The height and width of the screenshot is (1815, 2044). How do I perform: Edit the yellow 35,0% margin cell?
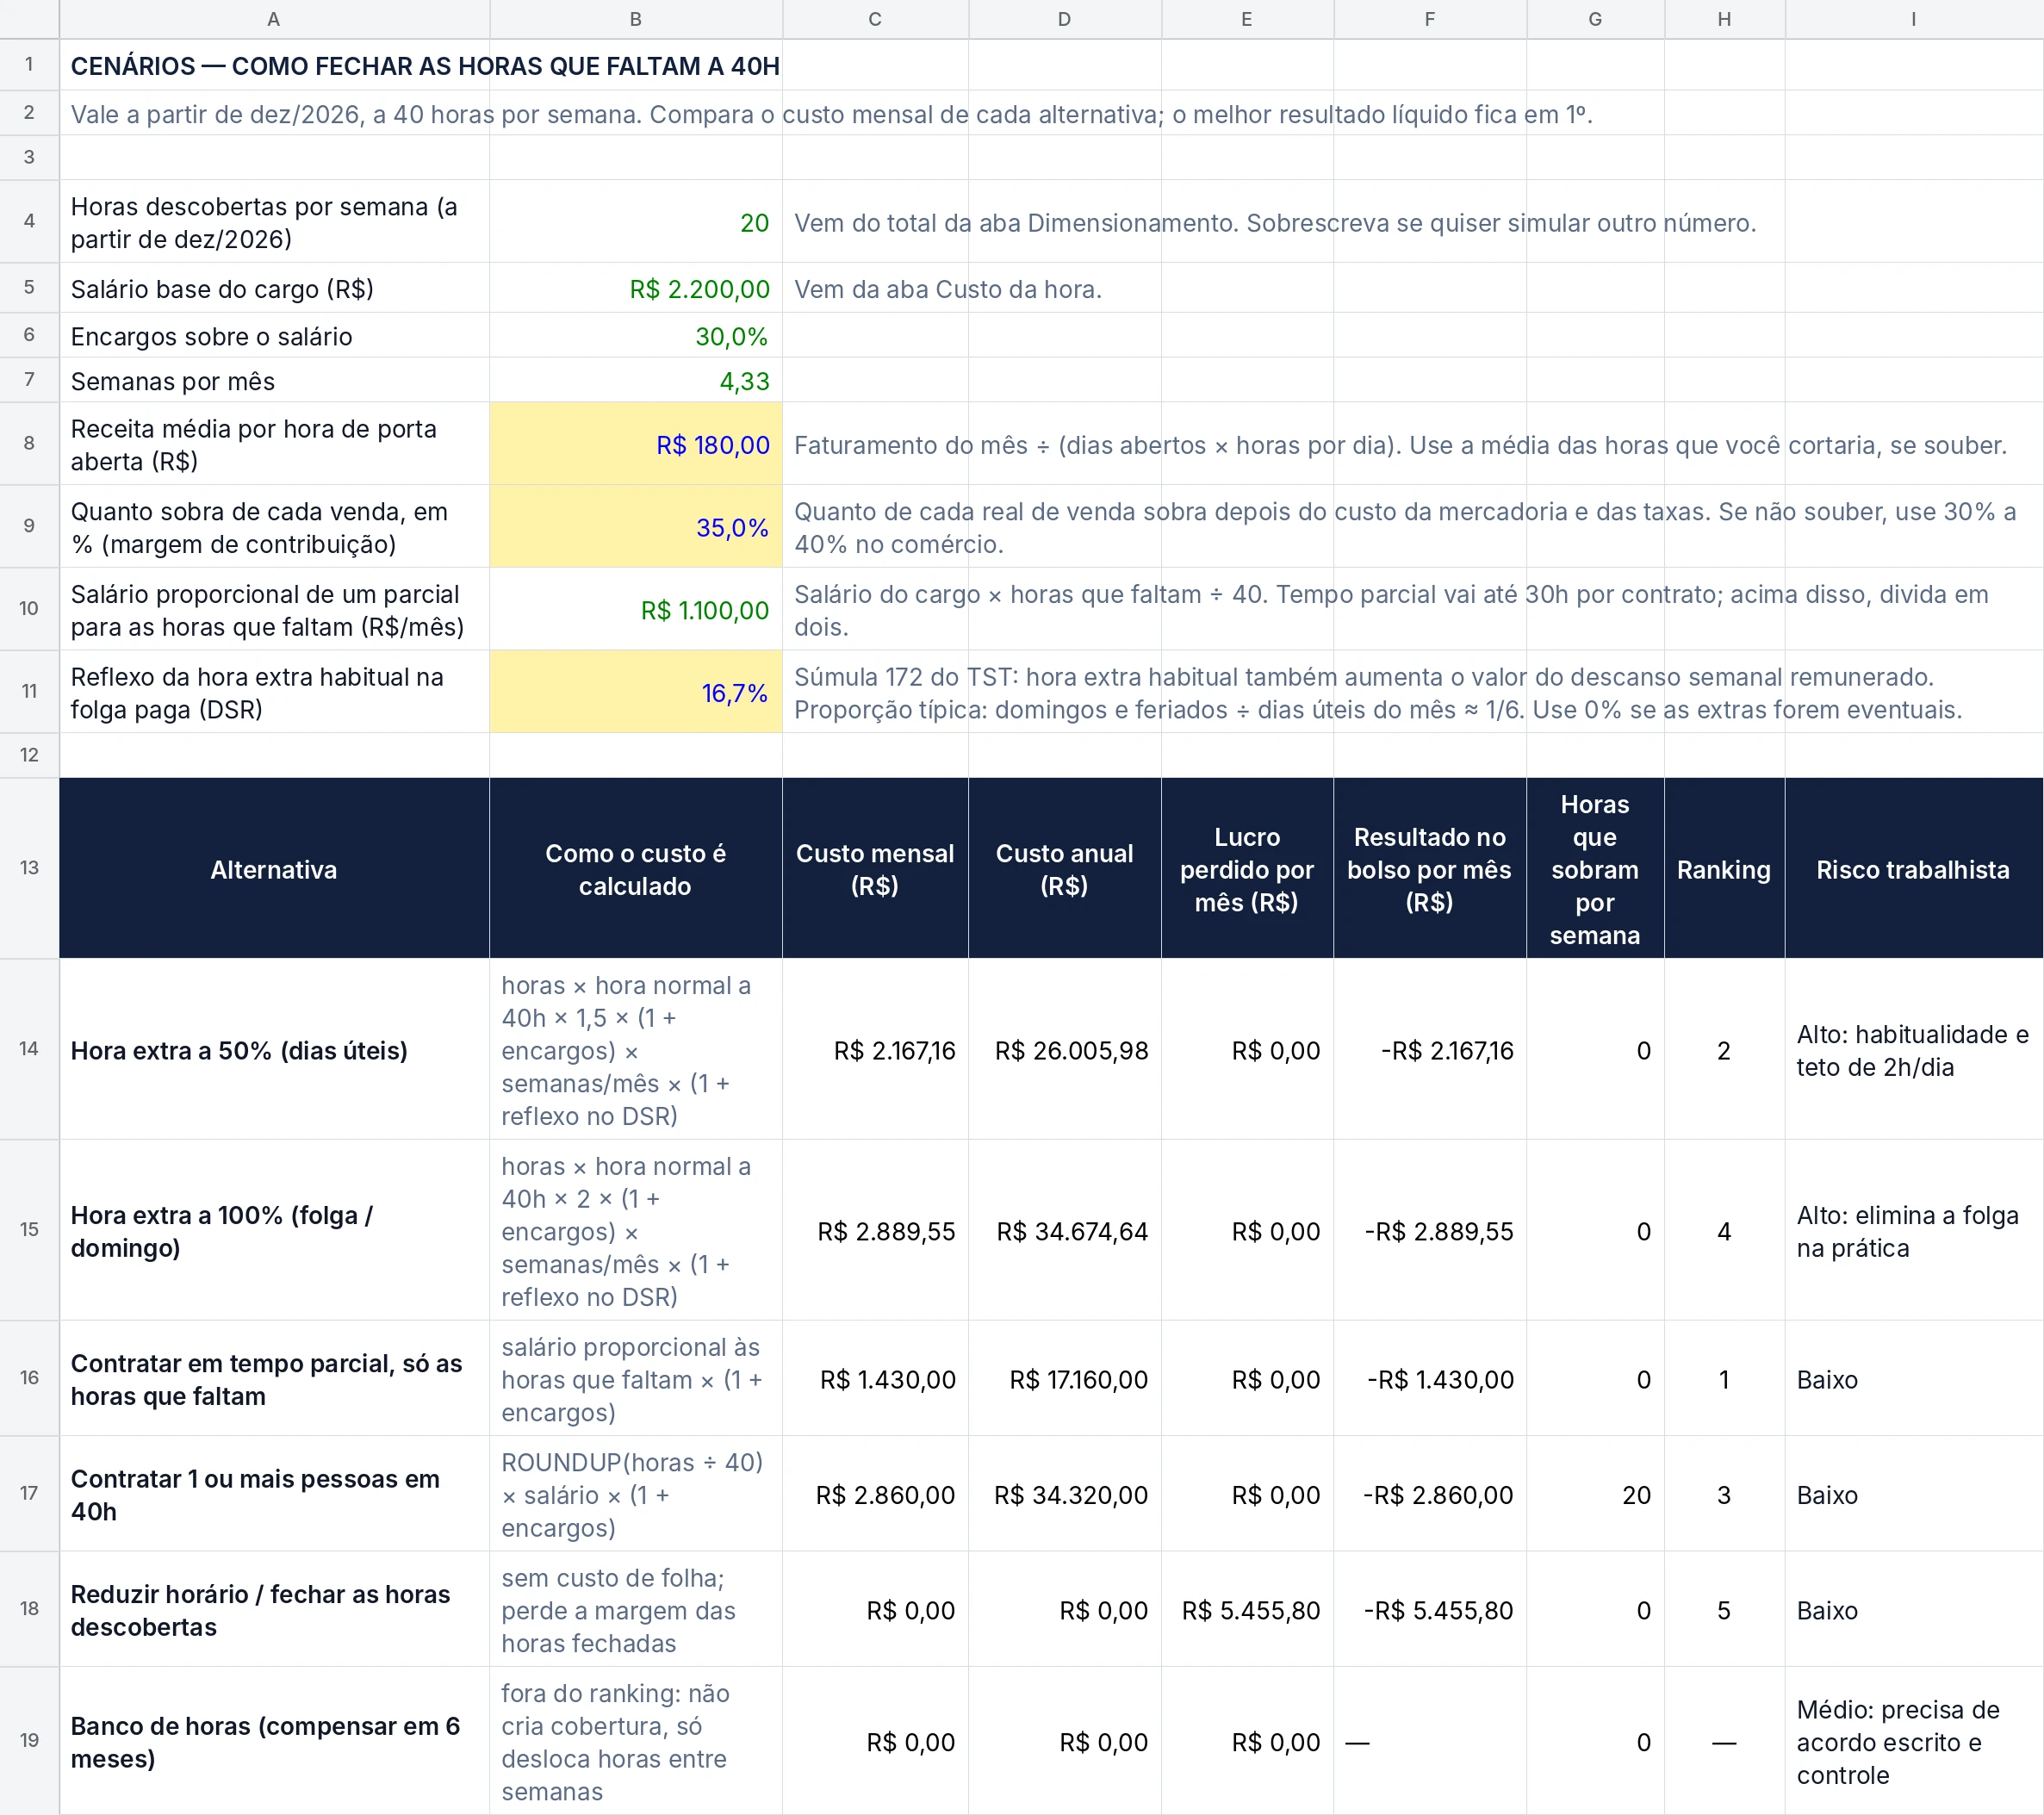click(x=636, y=527)
